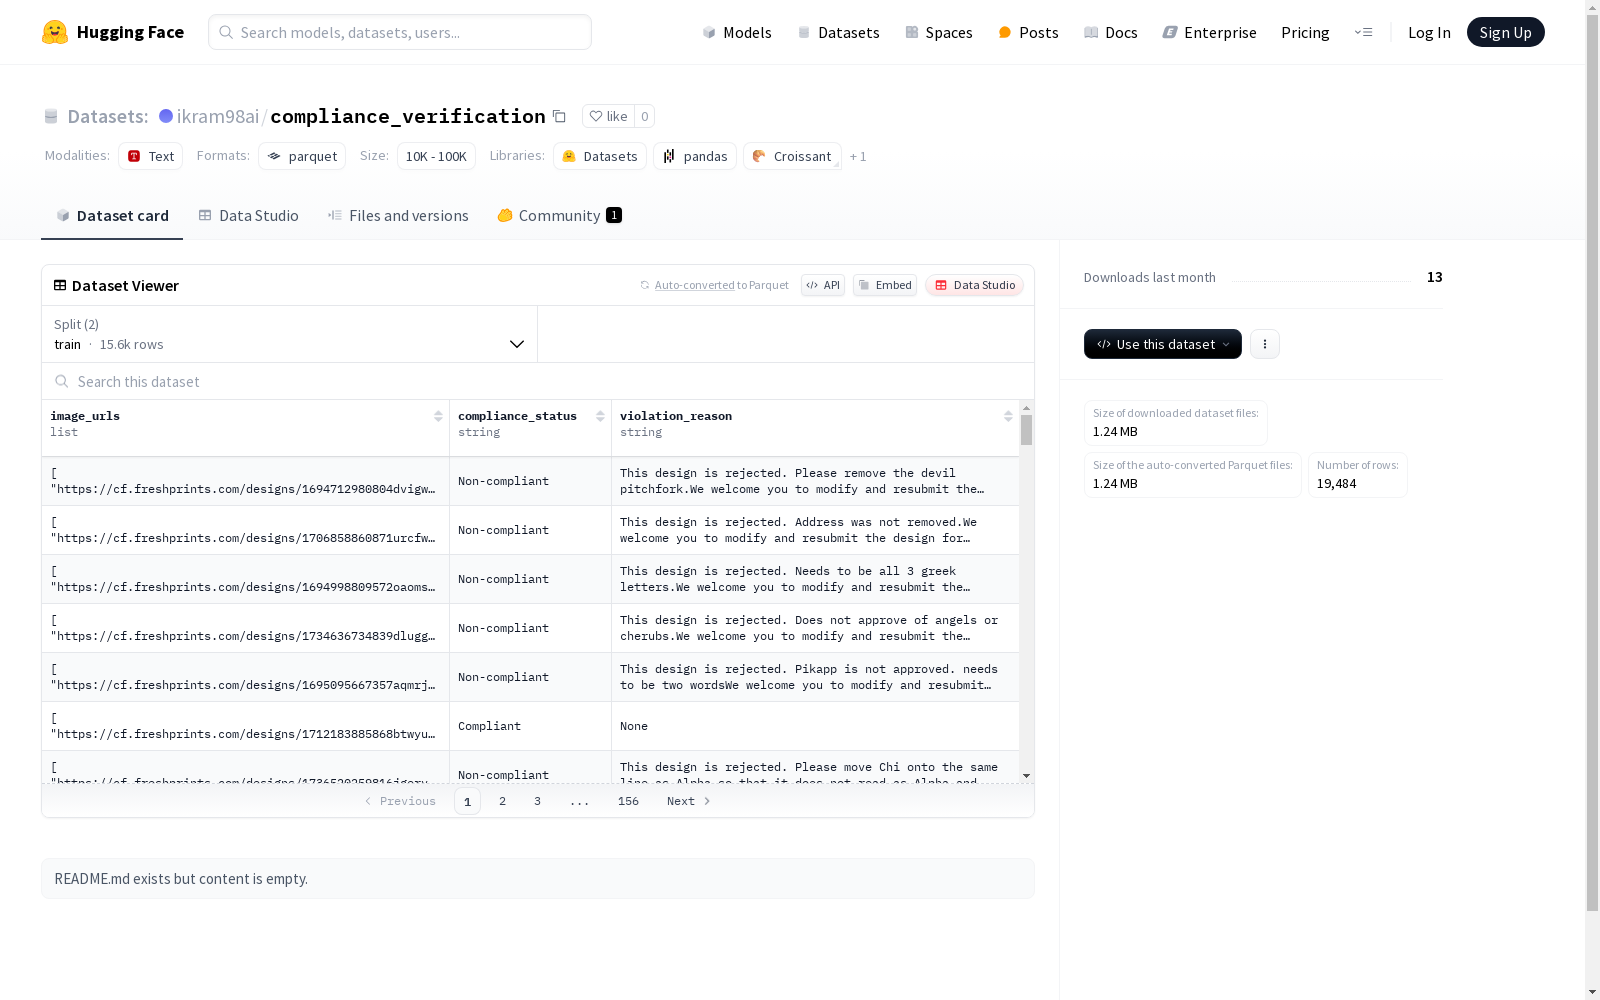Screen dimensions: 1600x1000
Task: Sort by the image_urls column sort icon
Action: pos(438,416)
